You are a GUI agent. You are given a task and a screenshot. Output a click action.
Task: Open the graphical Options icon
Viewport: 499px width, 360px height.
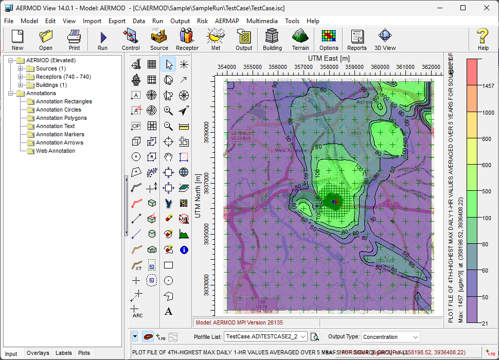click(x=329, y=40)
